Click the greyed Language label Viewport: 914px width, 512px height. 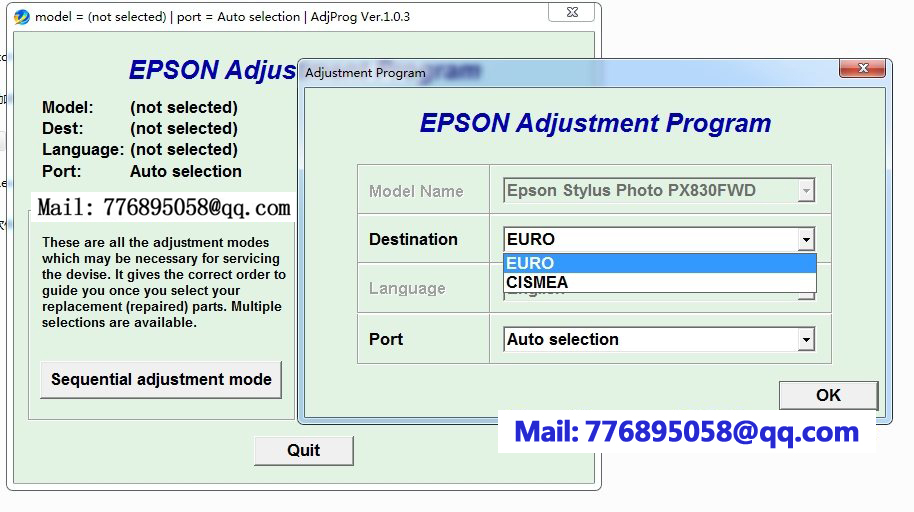pyautogui.click(x=407, y=288)
